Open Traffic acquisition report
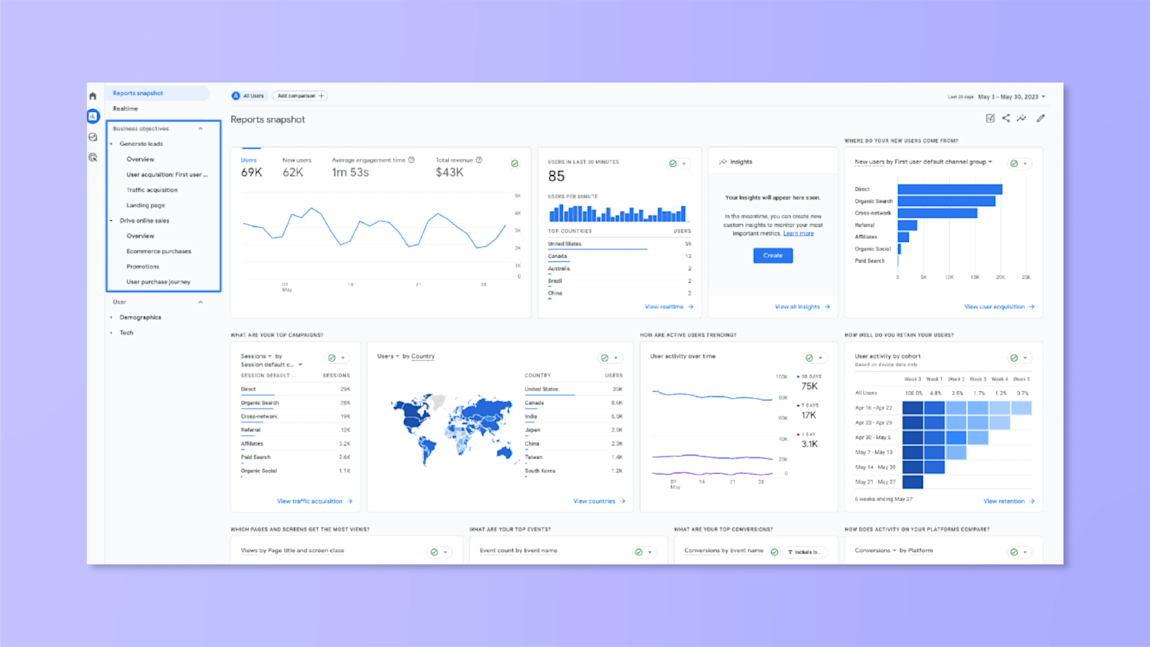Screen dimensions: 1150x647 (x=152, y=190)
